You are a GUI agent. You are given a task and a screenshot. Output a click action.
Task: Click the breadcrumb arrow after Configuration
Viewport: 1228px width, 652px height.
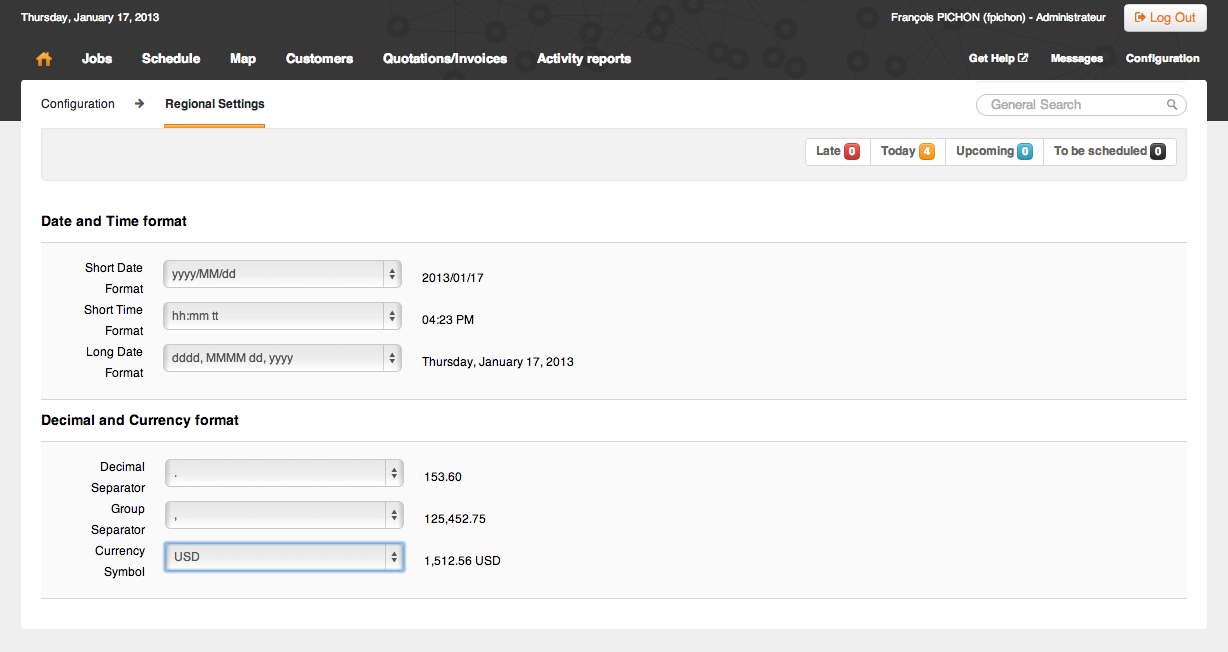[140, 104]
